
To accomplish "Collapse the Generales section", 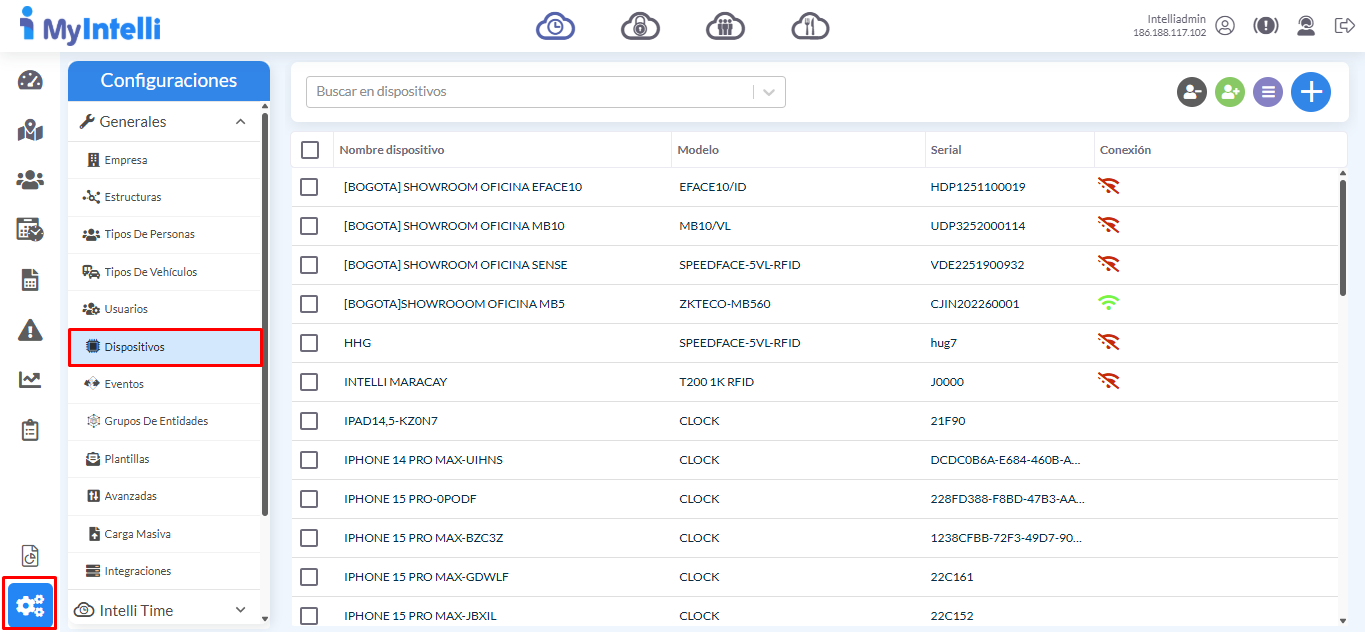I will coord(240,122).
